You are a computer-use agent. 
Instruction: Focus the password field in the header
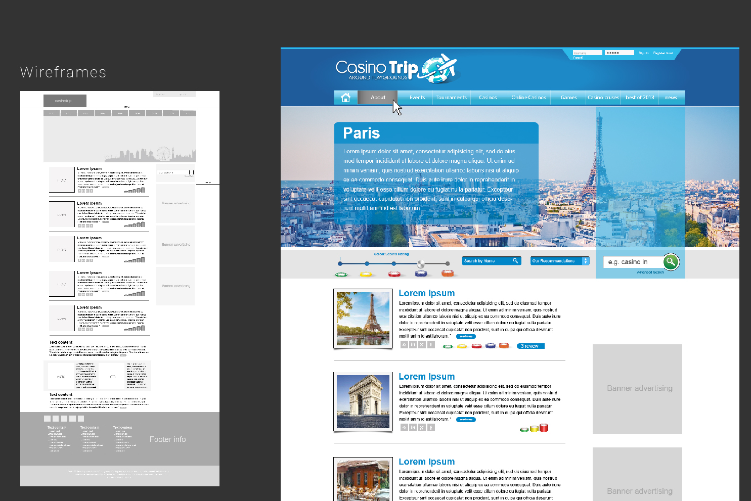coord(619,53)
